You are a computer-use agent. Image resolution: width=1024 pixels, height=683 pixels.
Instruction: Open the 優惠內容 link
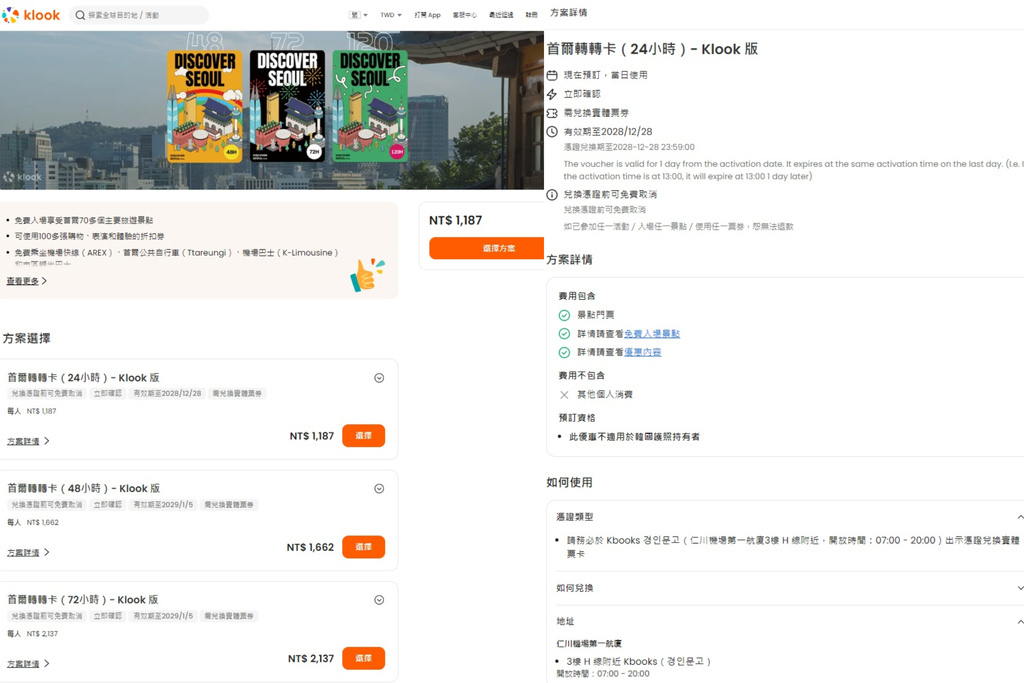[x=643, y=352]
